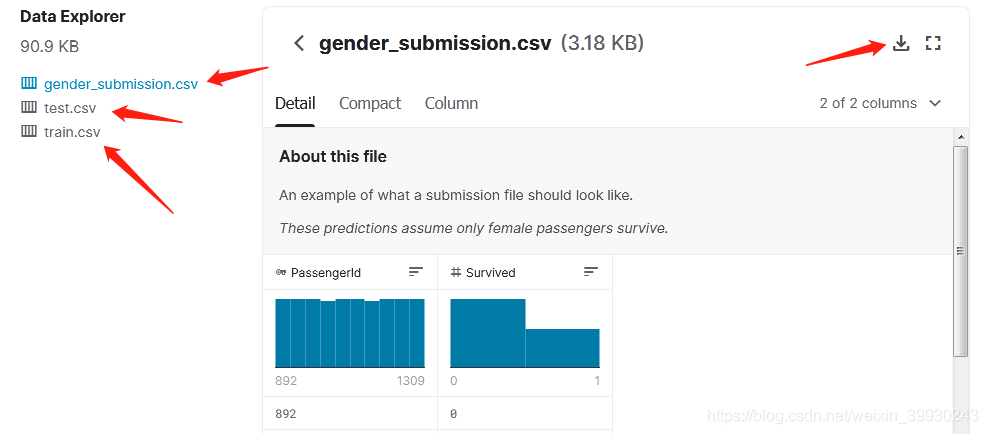This screenshot has height=434, width=988.
Task: Click the hash icon in Survived header
Action: click(x=456, y=273)
